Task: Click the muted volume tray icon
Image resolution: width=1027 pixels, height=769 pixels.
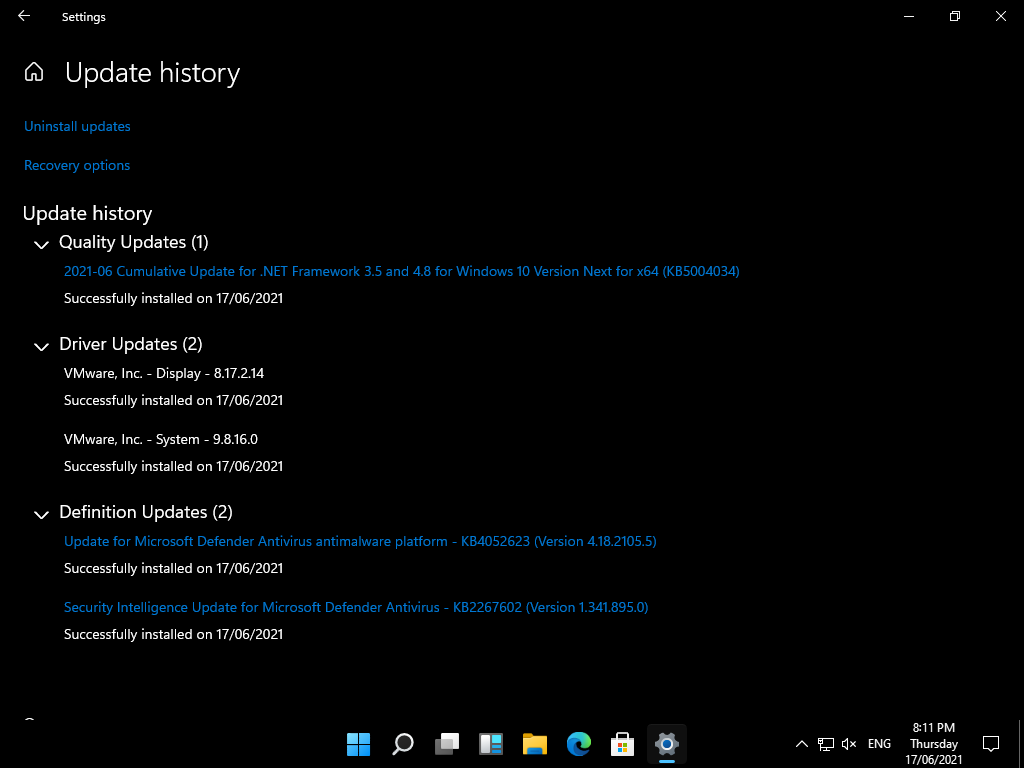Action: (849, 744)
